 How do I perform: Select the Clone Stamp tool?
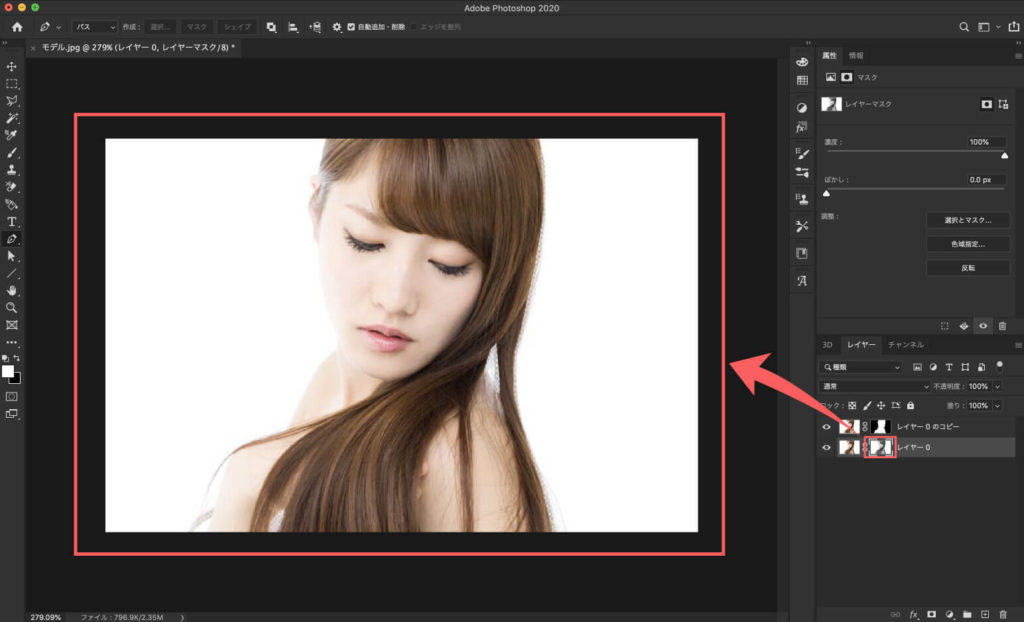pyautogui.click(x=11, y=170)
